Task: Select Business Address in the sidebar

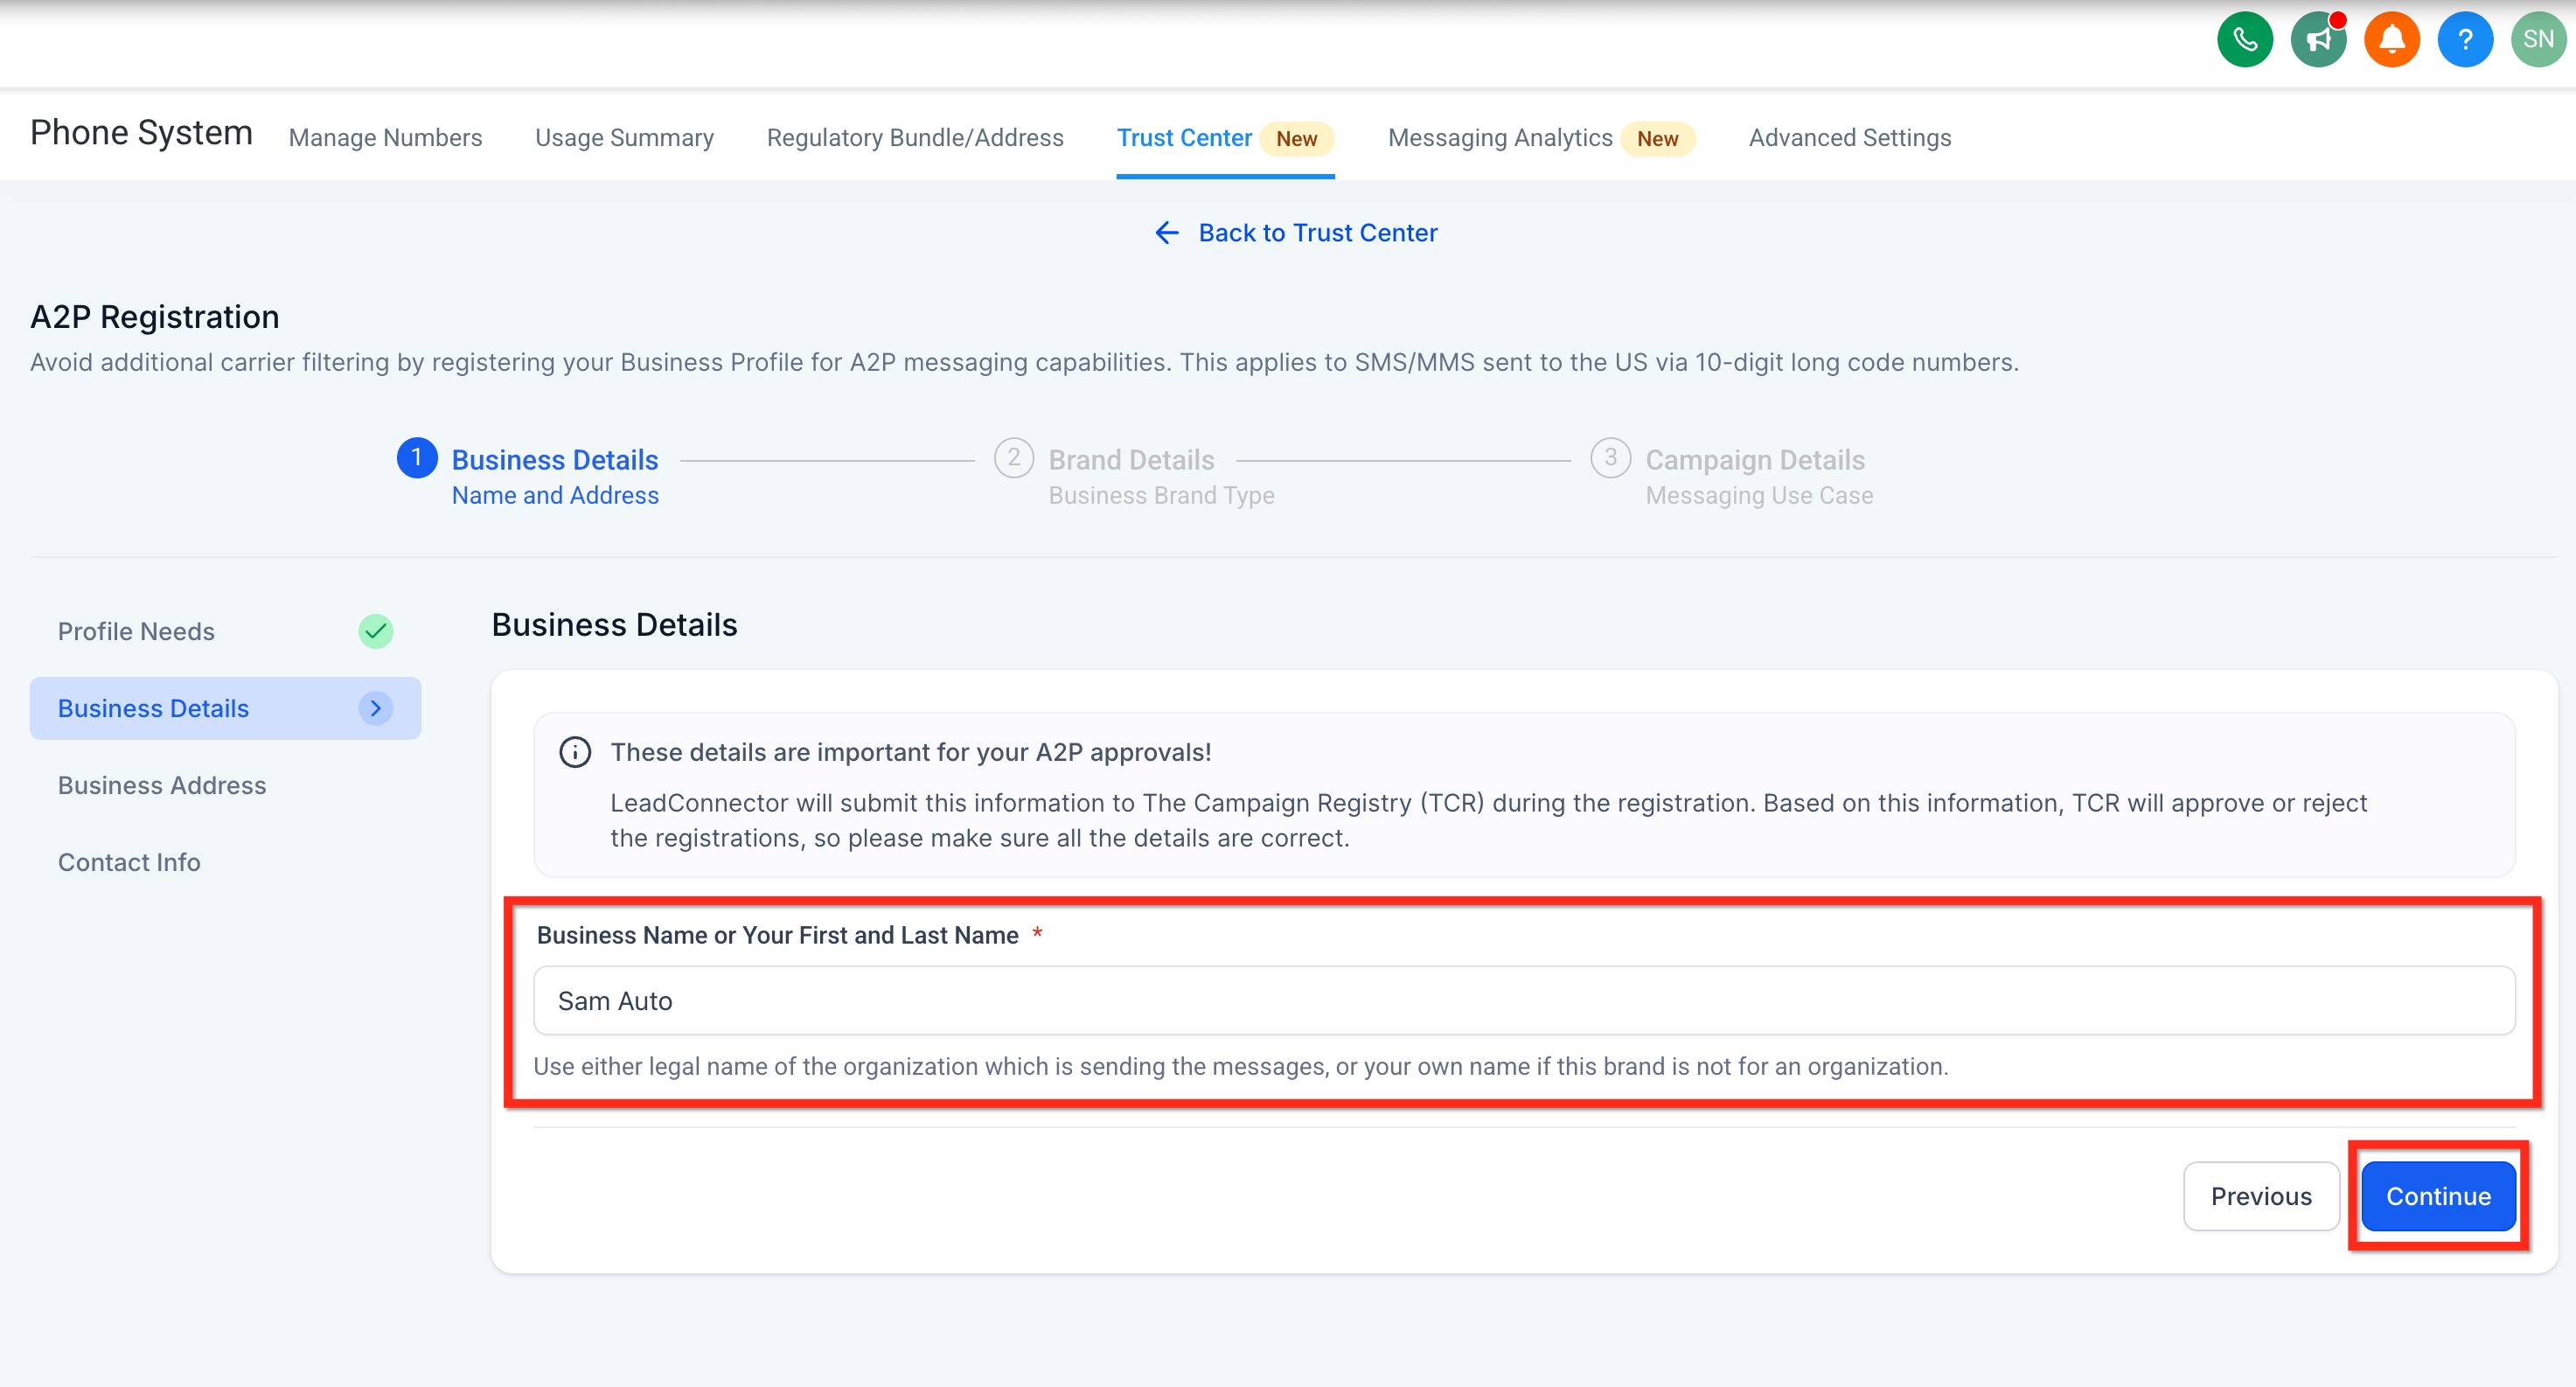Action: pyautogui.click(x=162, y=785)
